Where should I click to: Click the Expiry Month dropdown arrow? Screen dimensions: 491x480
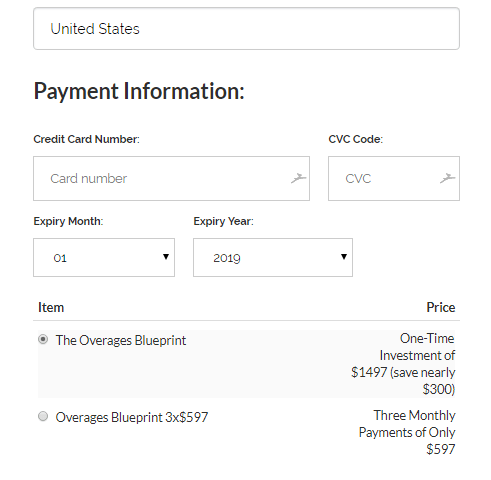(x=166, y=257)
